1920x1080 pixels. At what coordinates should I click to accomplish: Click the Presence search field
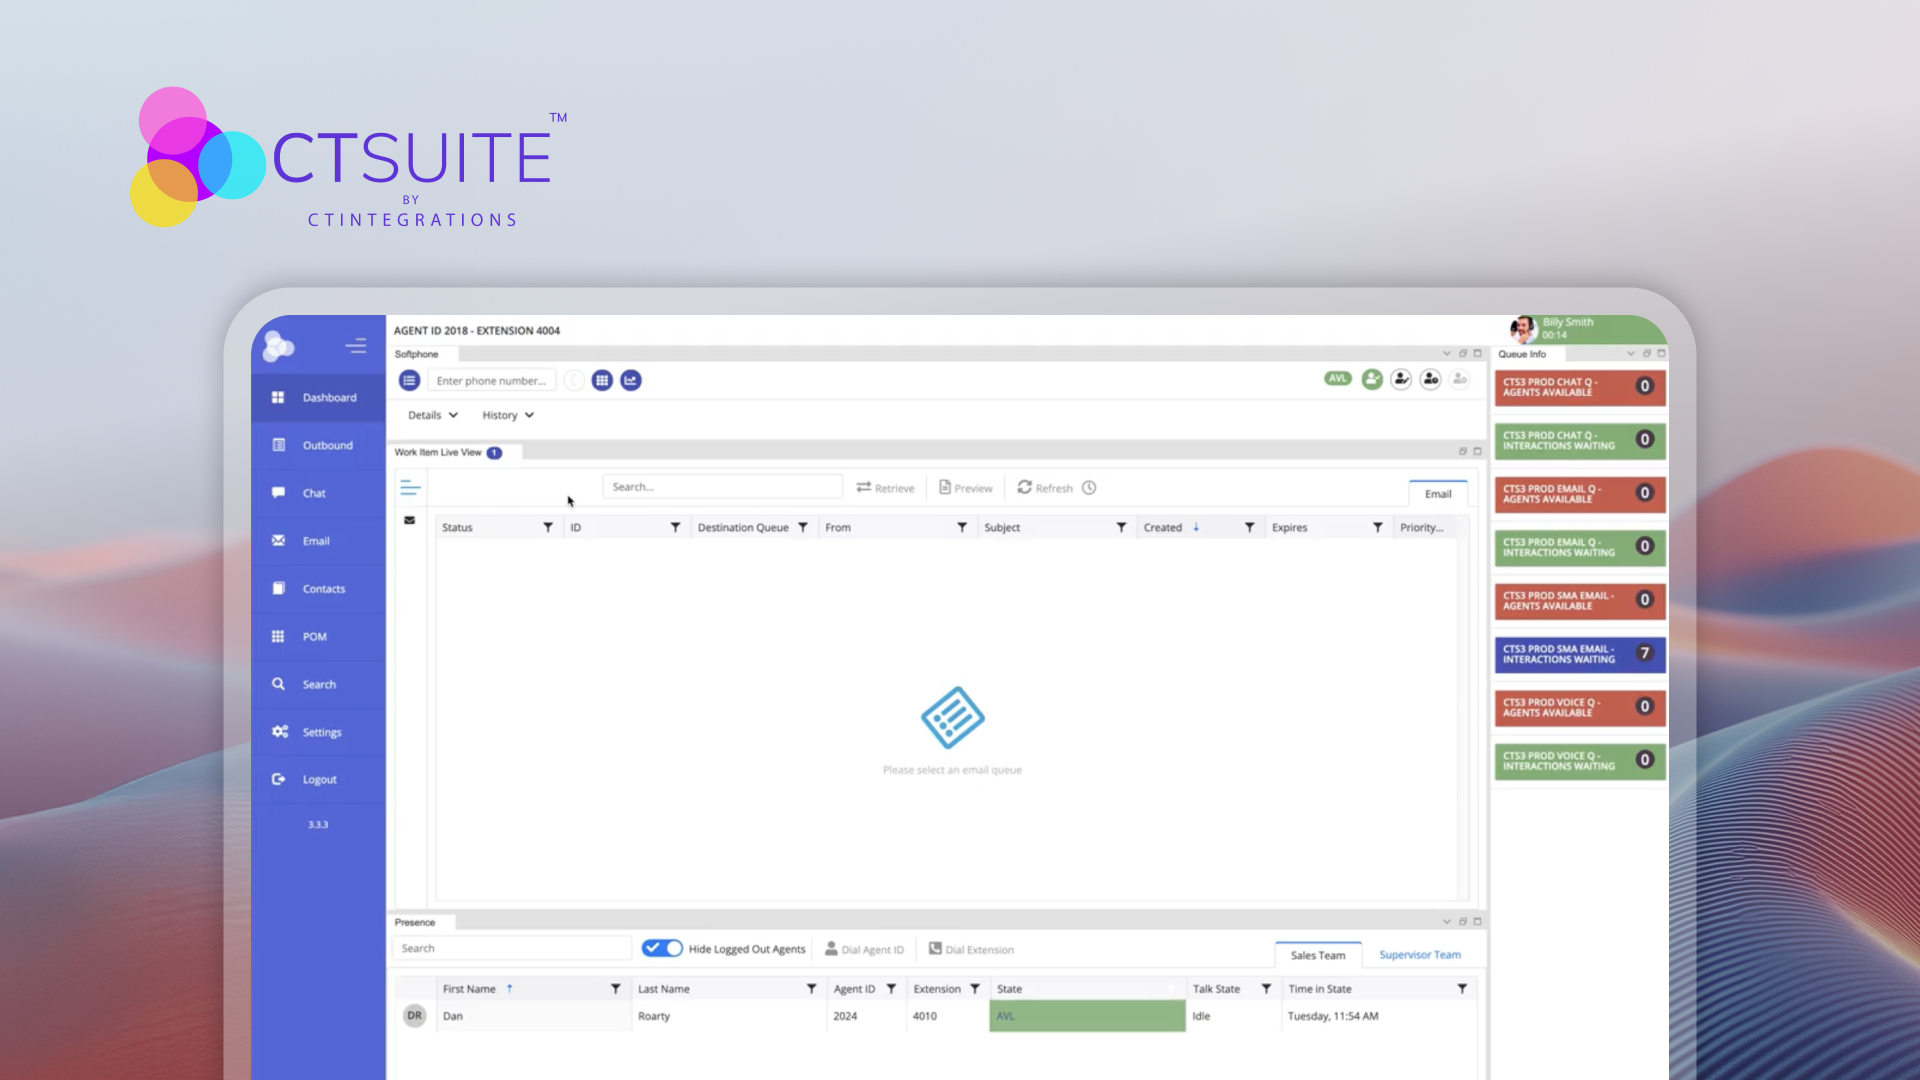coord(511,948)
